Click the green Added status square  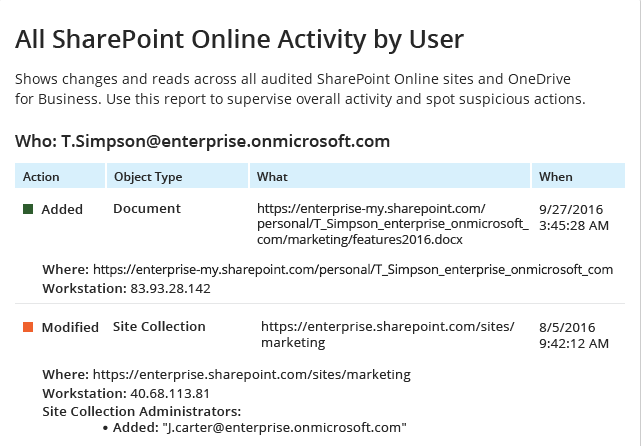coord(28,209)
